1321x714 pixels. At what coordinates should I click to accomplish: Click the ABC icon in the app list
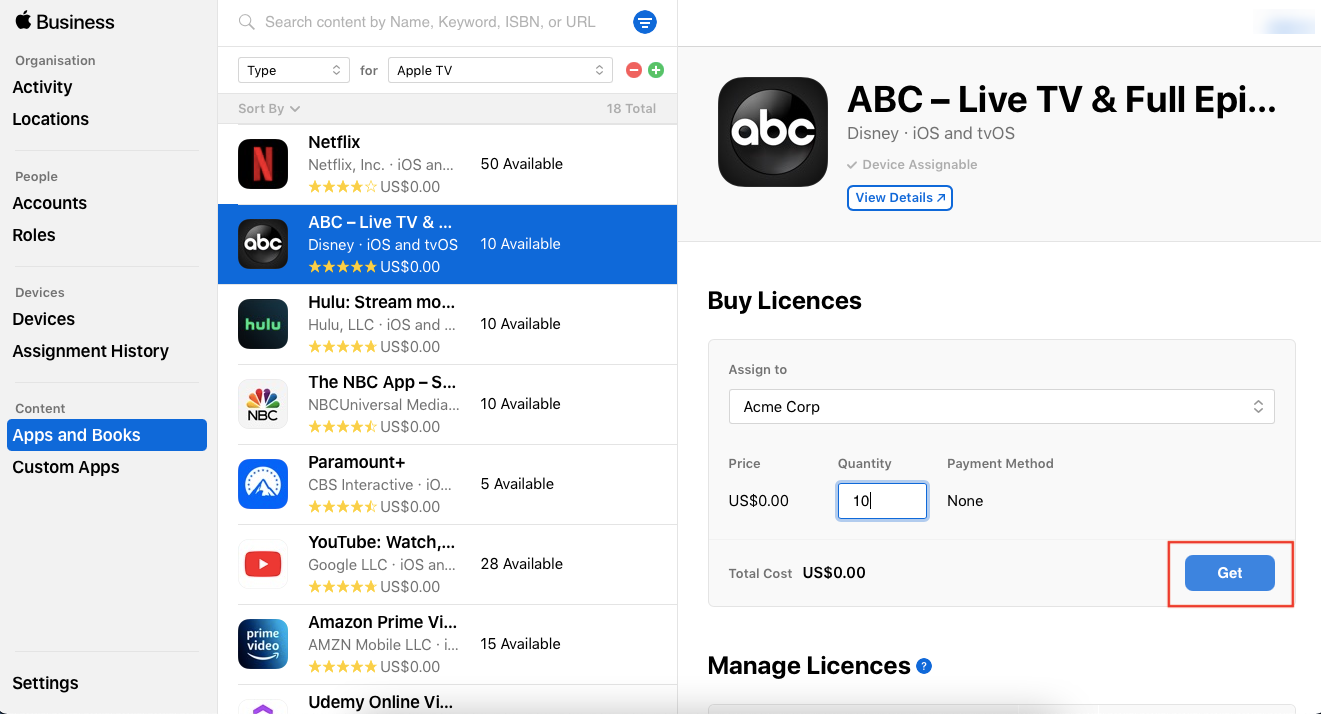[263, 244]
